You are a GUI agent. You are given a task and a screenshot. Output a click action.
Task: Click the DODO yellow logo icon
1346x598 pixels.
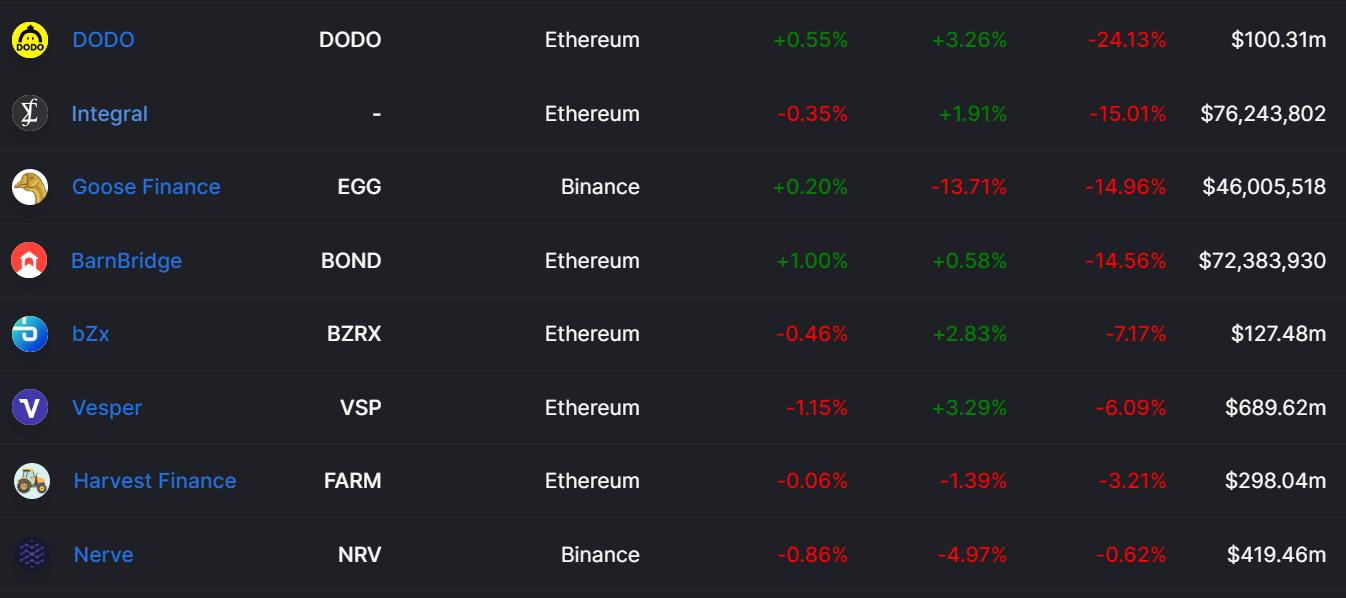(x=30, y=40)
